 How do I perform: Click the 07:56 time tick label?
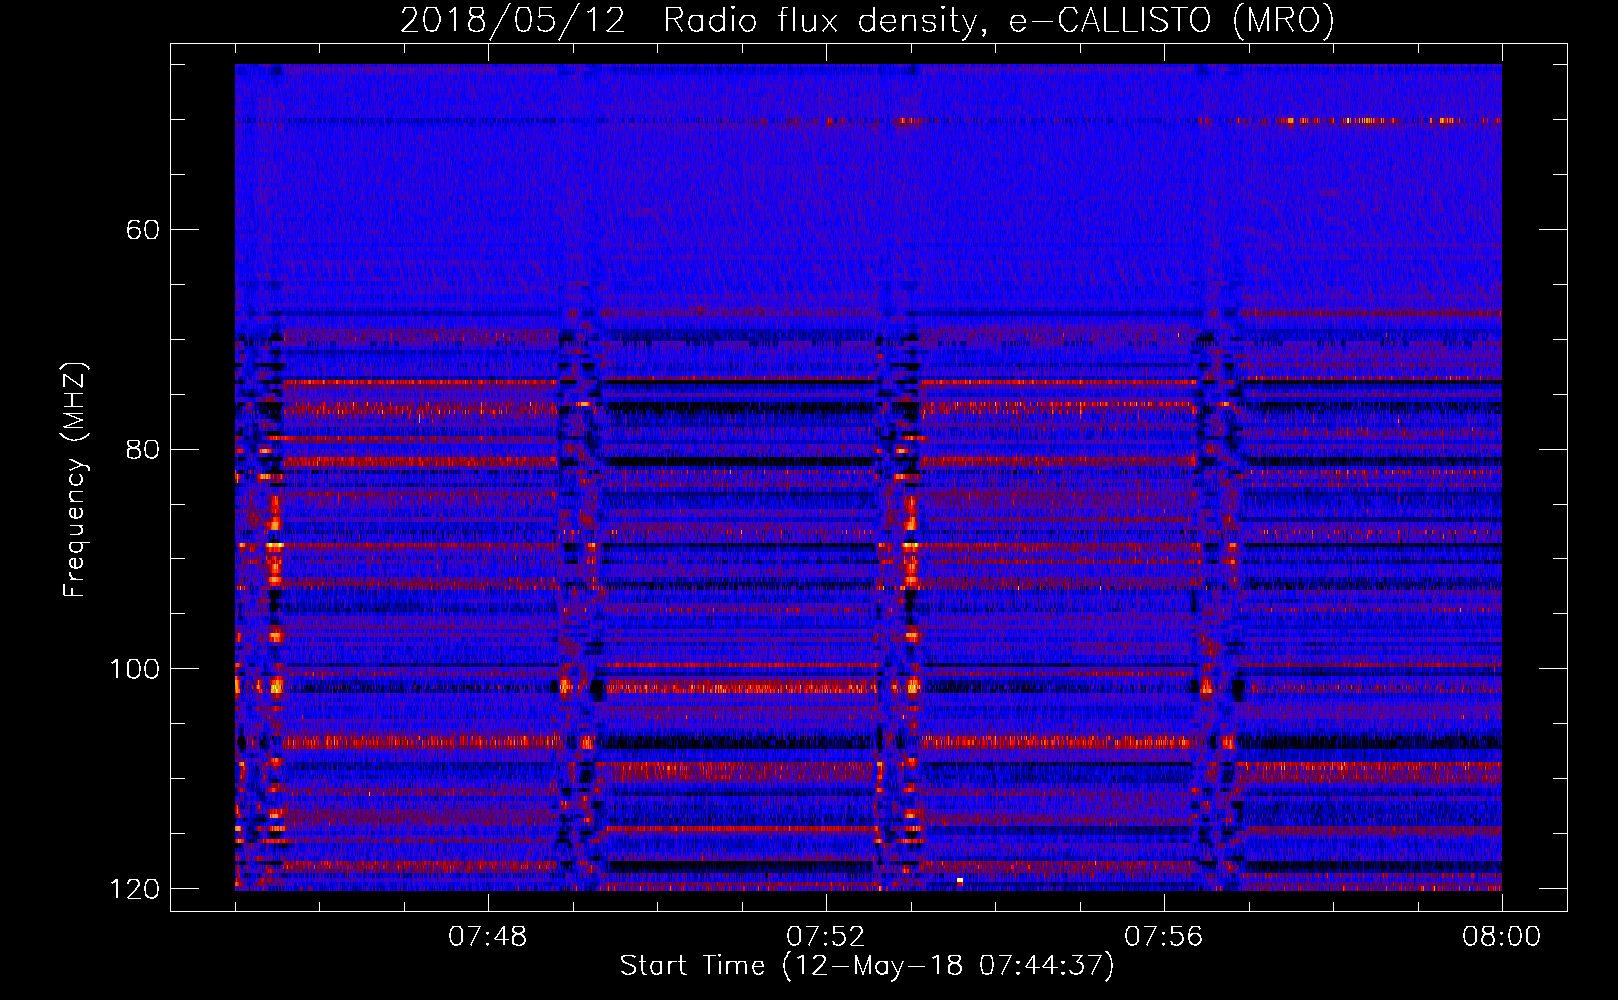coord(1164,937)
